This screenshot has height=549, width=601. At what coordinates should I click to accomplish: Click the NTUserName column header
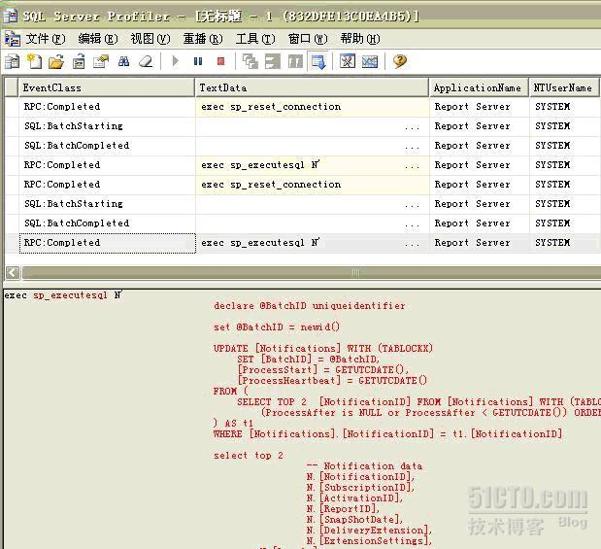coord(563,87)
